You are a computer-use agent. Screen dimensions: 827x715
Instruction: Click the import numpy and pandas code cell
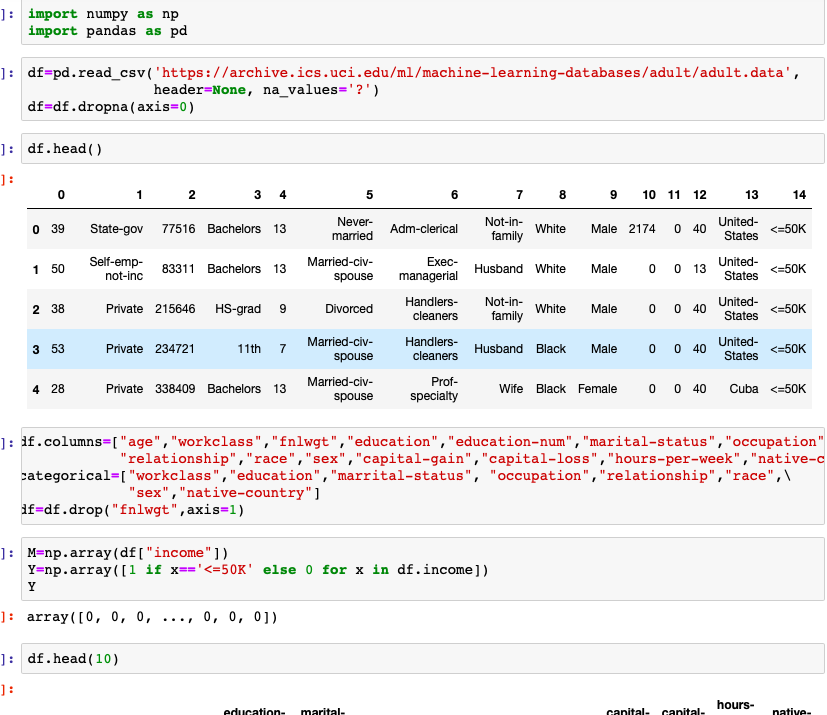click(422, 22)
